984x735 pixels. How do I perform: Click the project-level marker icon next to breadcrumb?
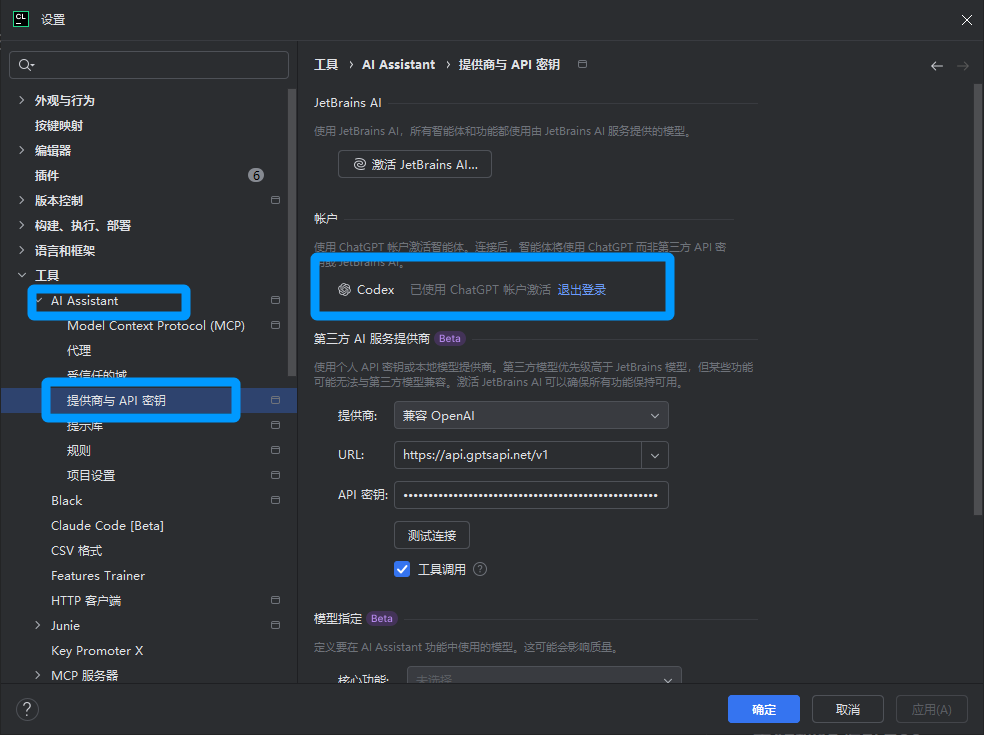pyautogui.click(x=582, y=64)
